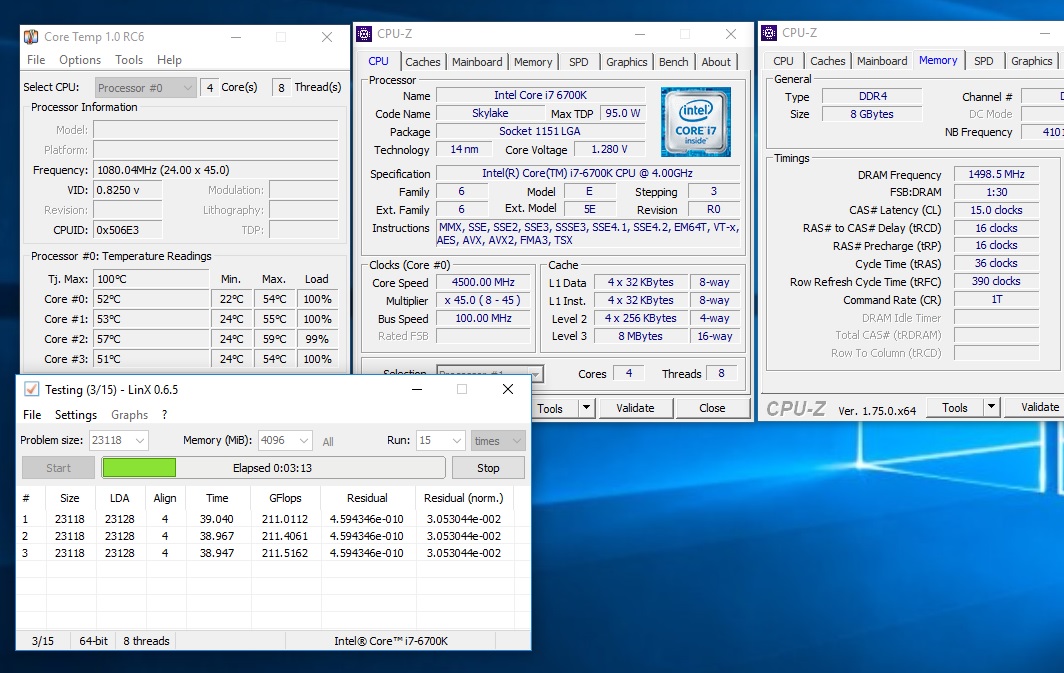The image size is (1064, 673).
Task: Click Close button in first CPU-Z window
Action: [x=712, y=408]
